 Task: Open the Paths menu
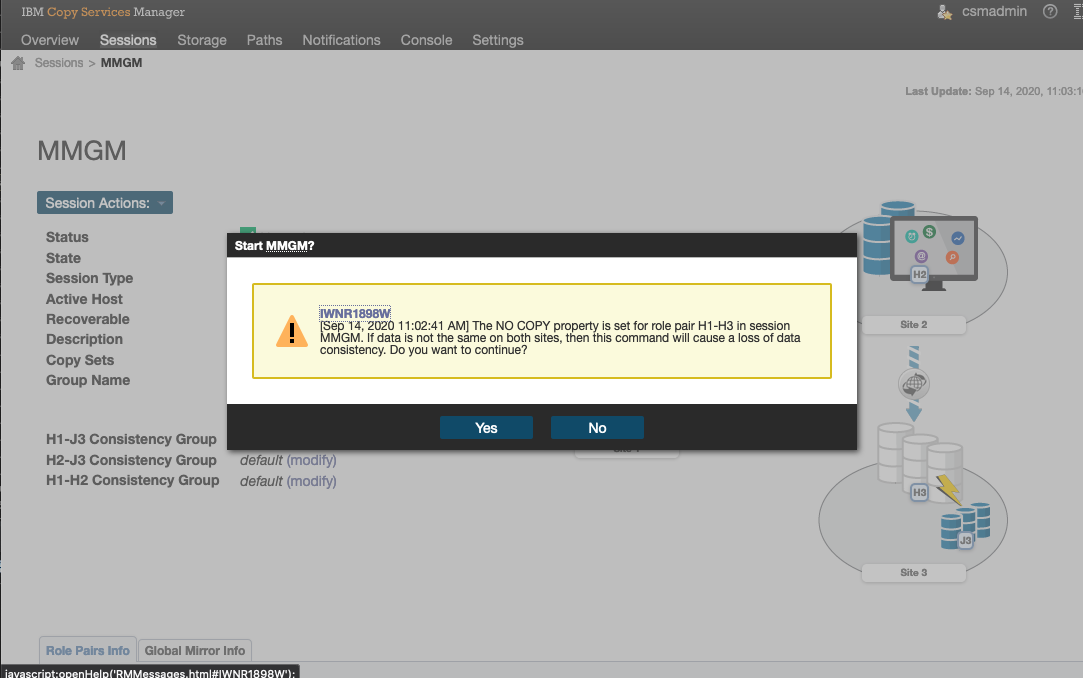coord(265,40)
